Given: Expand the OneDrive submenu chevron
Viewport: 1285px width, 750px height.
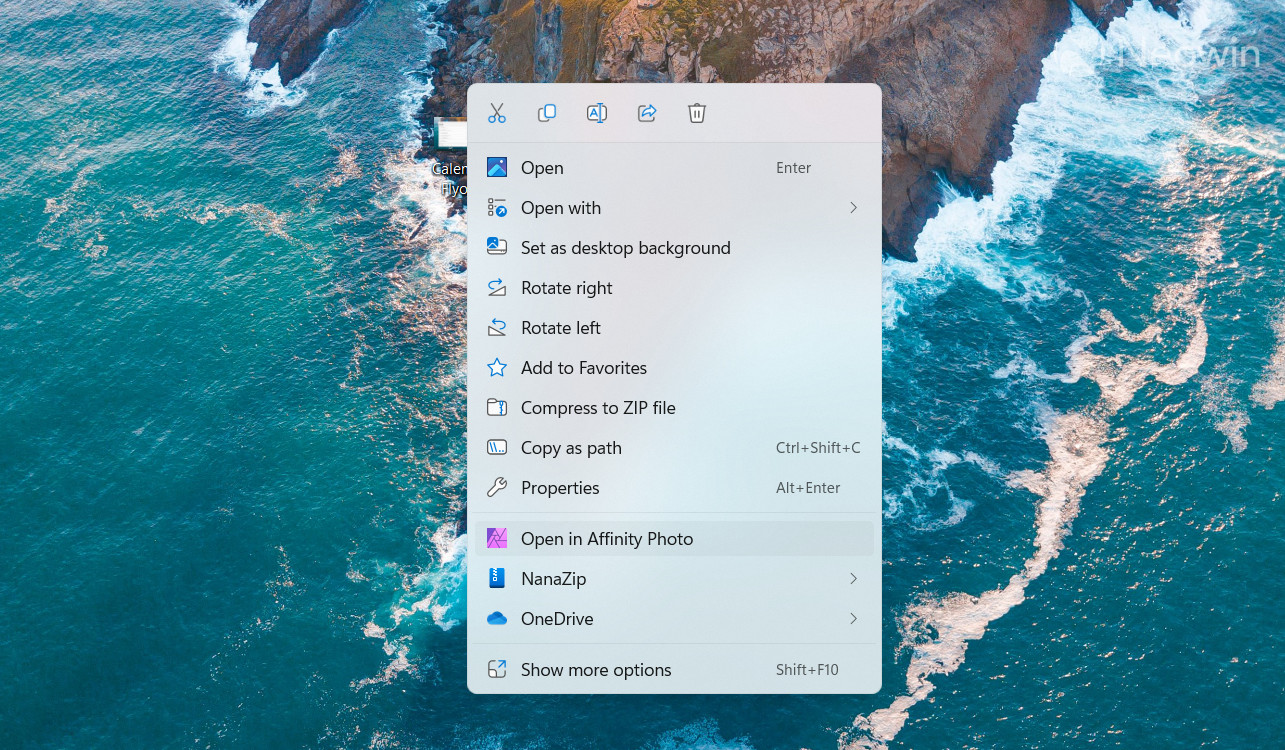Looking at the screenshot, I should pyautogui.click(x=853, y=619).
